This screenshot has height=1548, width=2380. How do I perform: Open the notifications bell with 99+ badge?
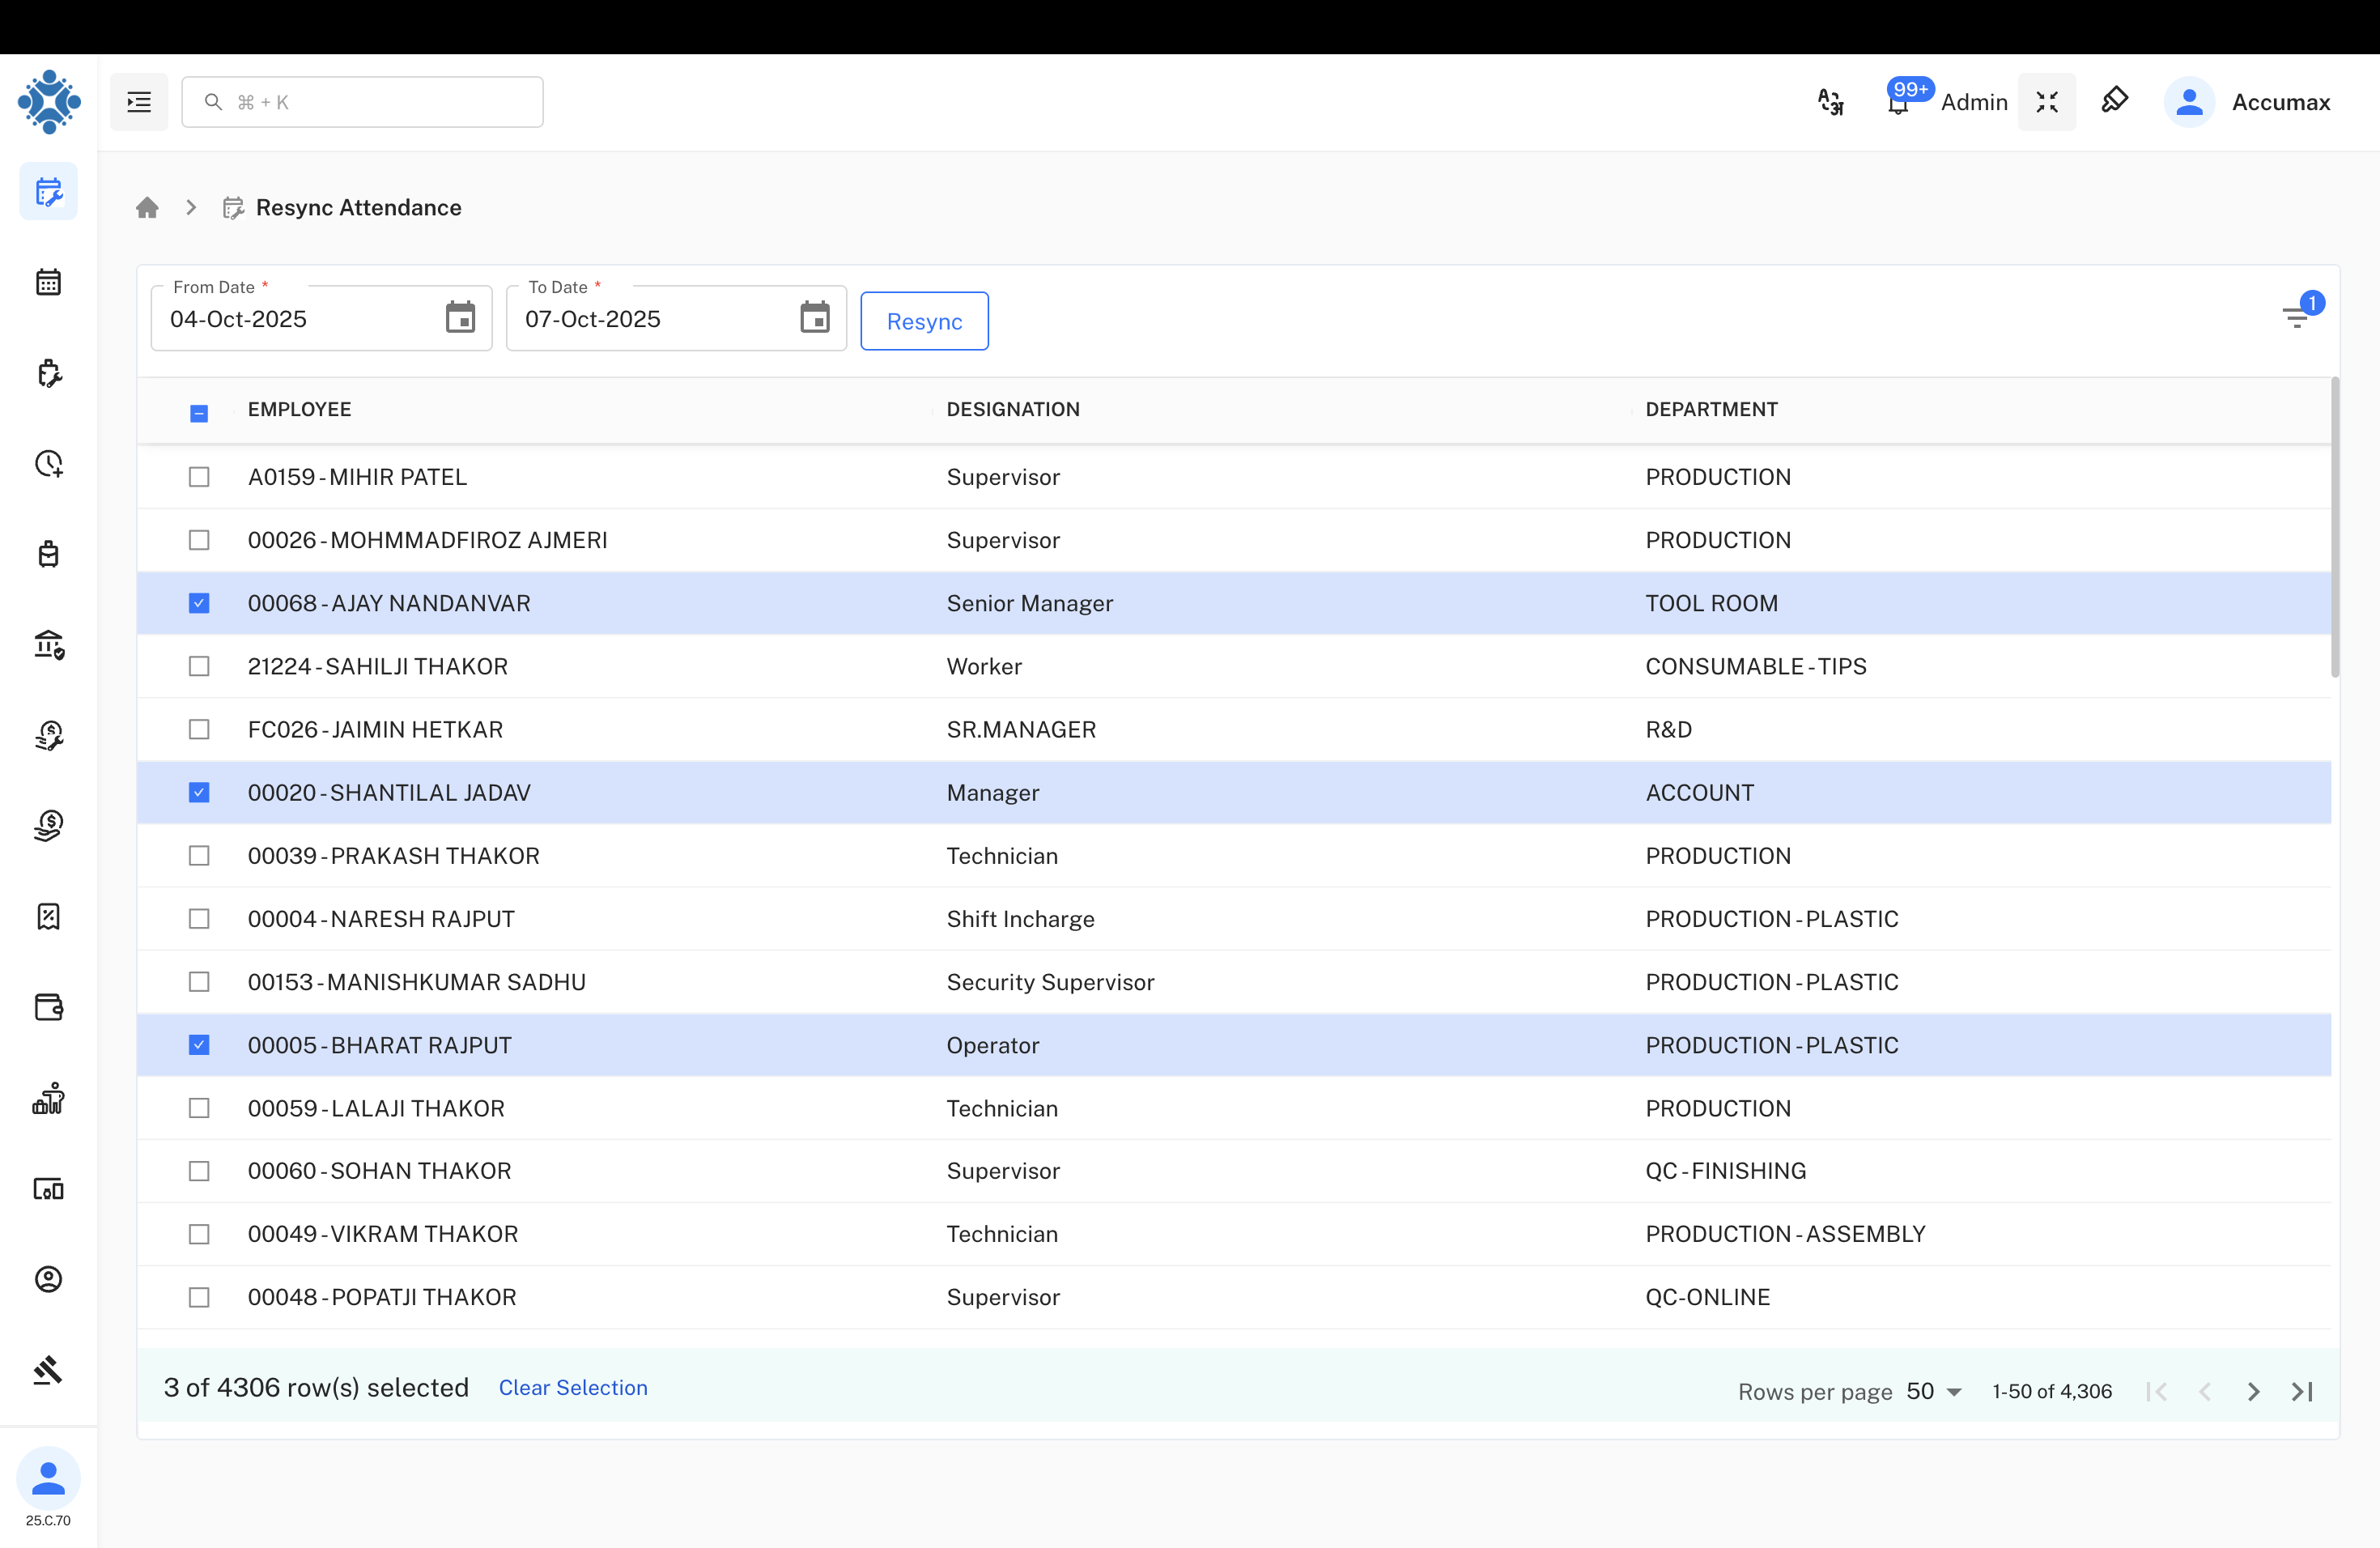click(1897, 102)
